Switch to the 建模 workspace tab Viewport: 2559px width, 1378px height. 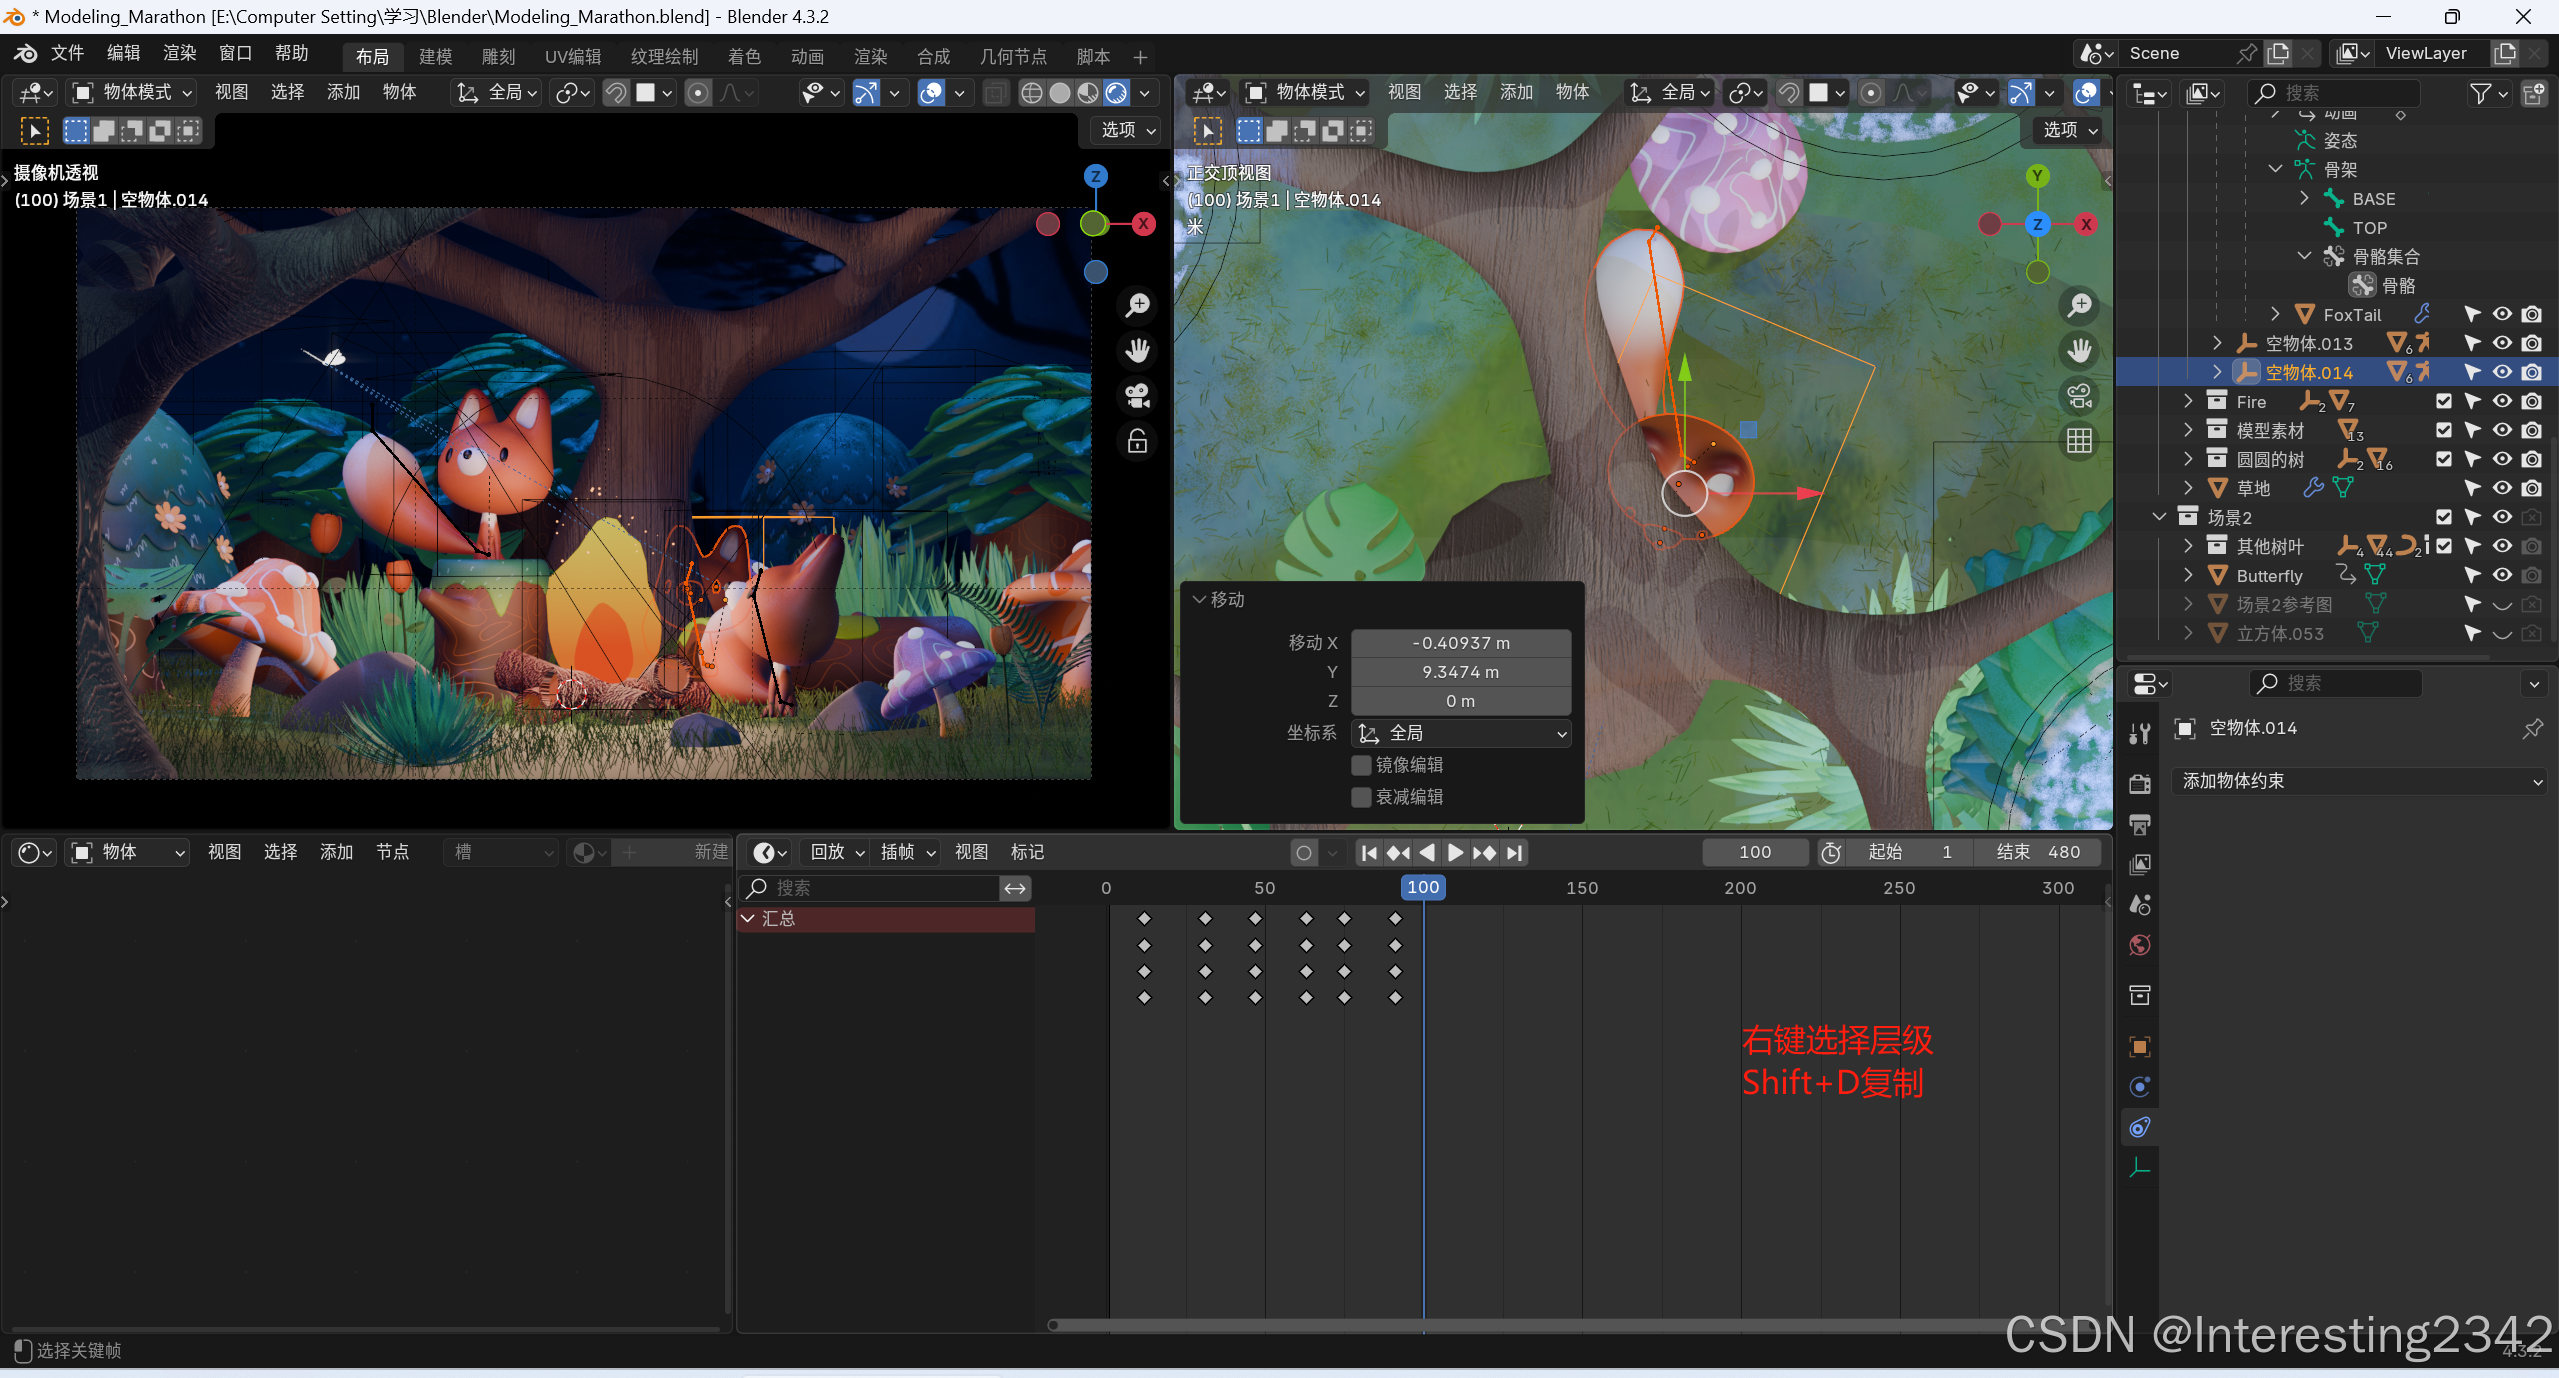pos(435,56)
